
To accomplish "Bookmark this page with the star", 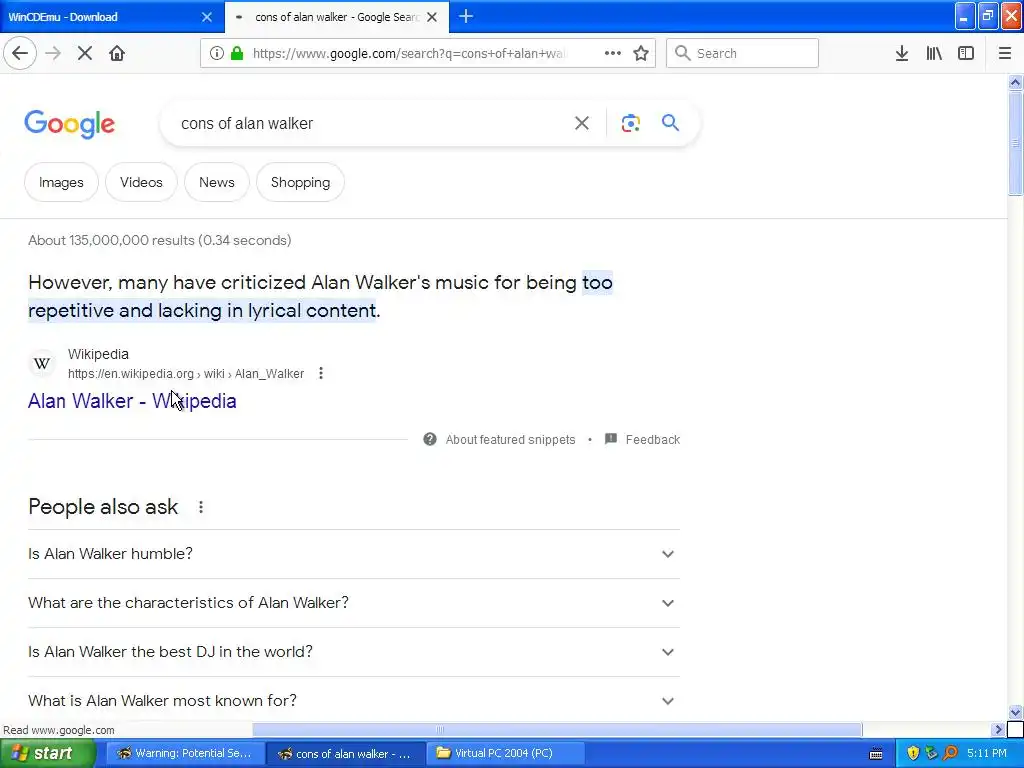I will pos(641,54).
